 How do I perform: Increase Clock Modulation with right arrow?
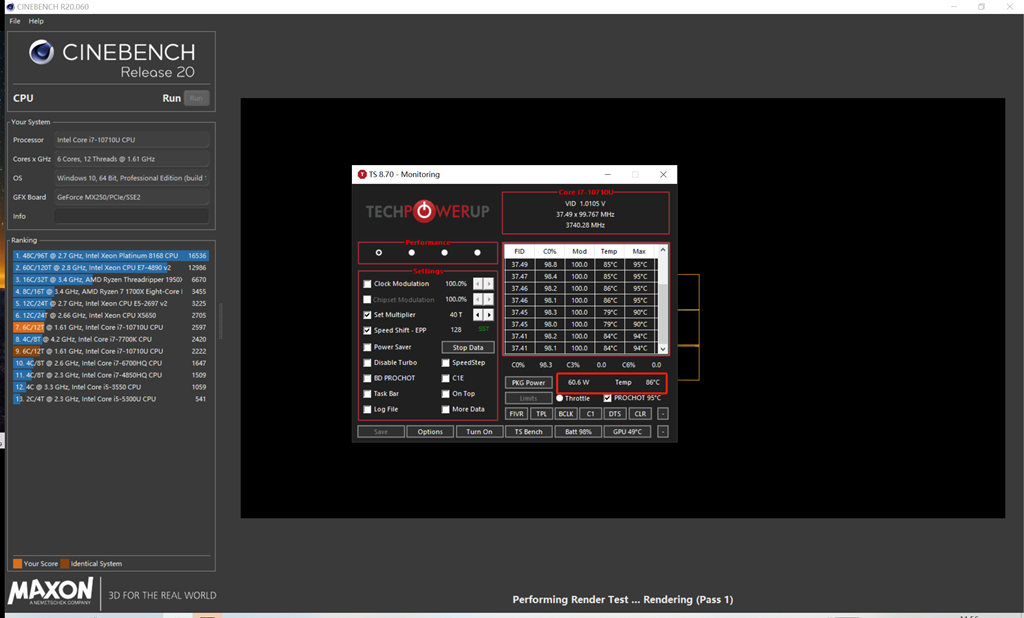pyautogui.click(x=488, y=284)
